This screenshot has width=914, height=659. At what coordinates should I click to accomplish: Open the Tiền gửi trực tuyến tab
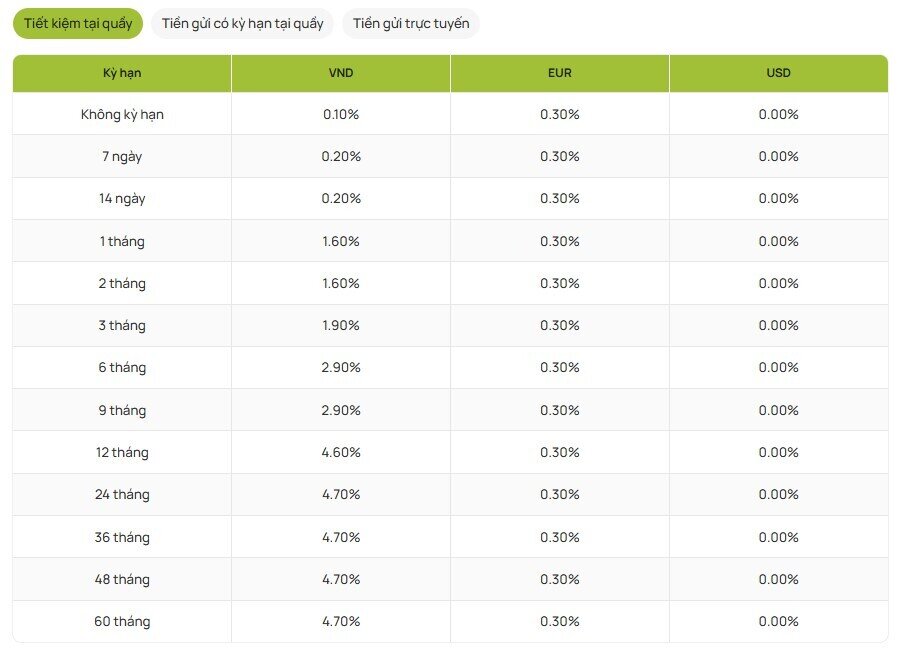click(x=411, y=24)
